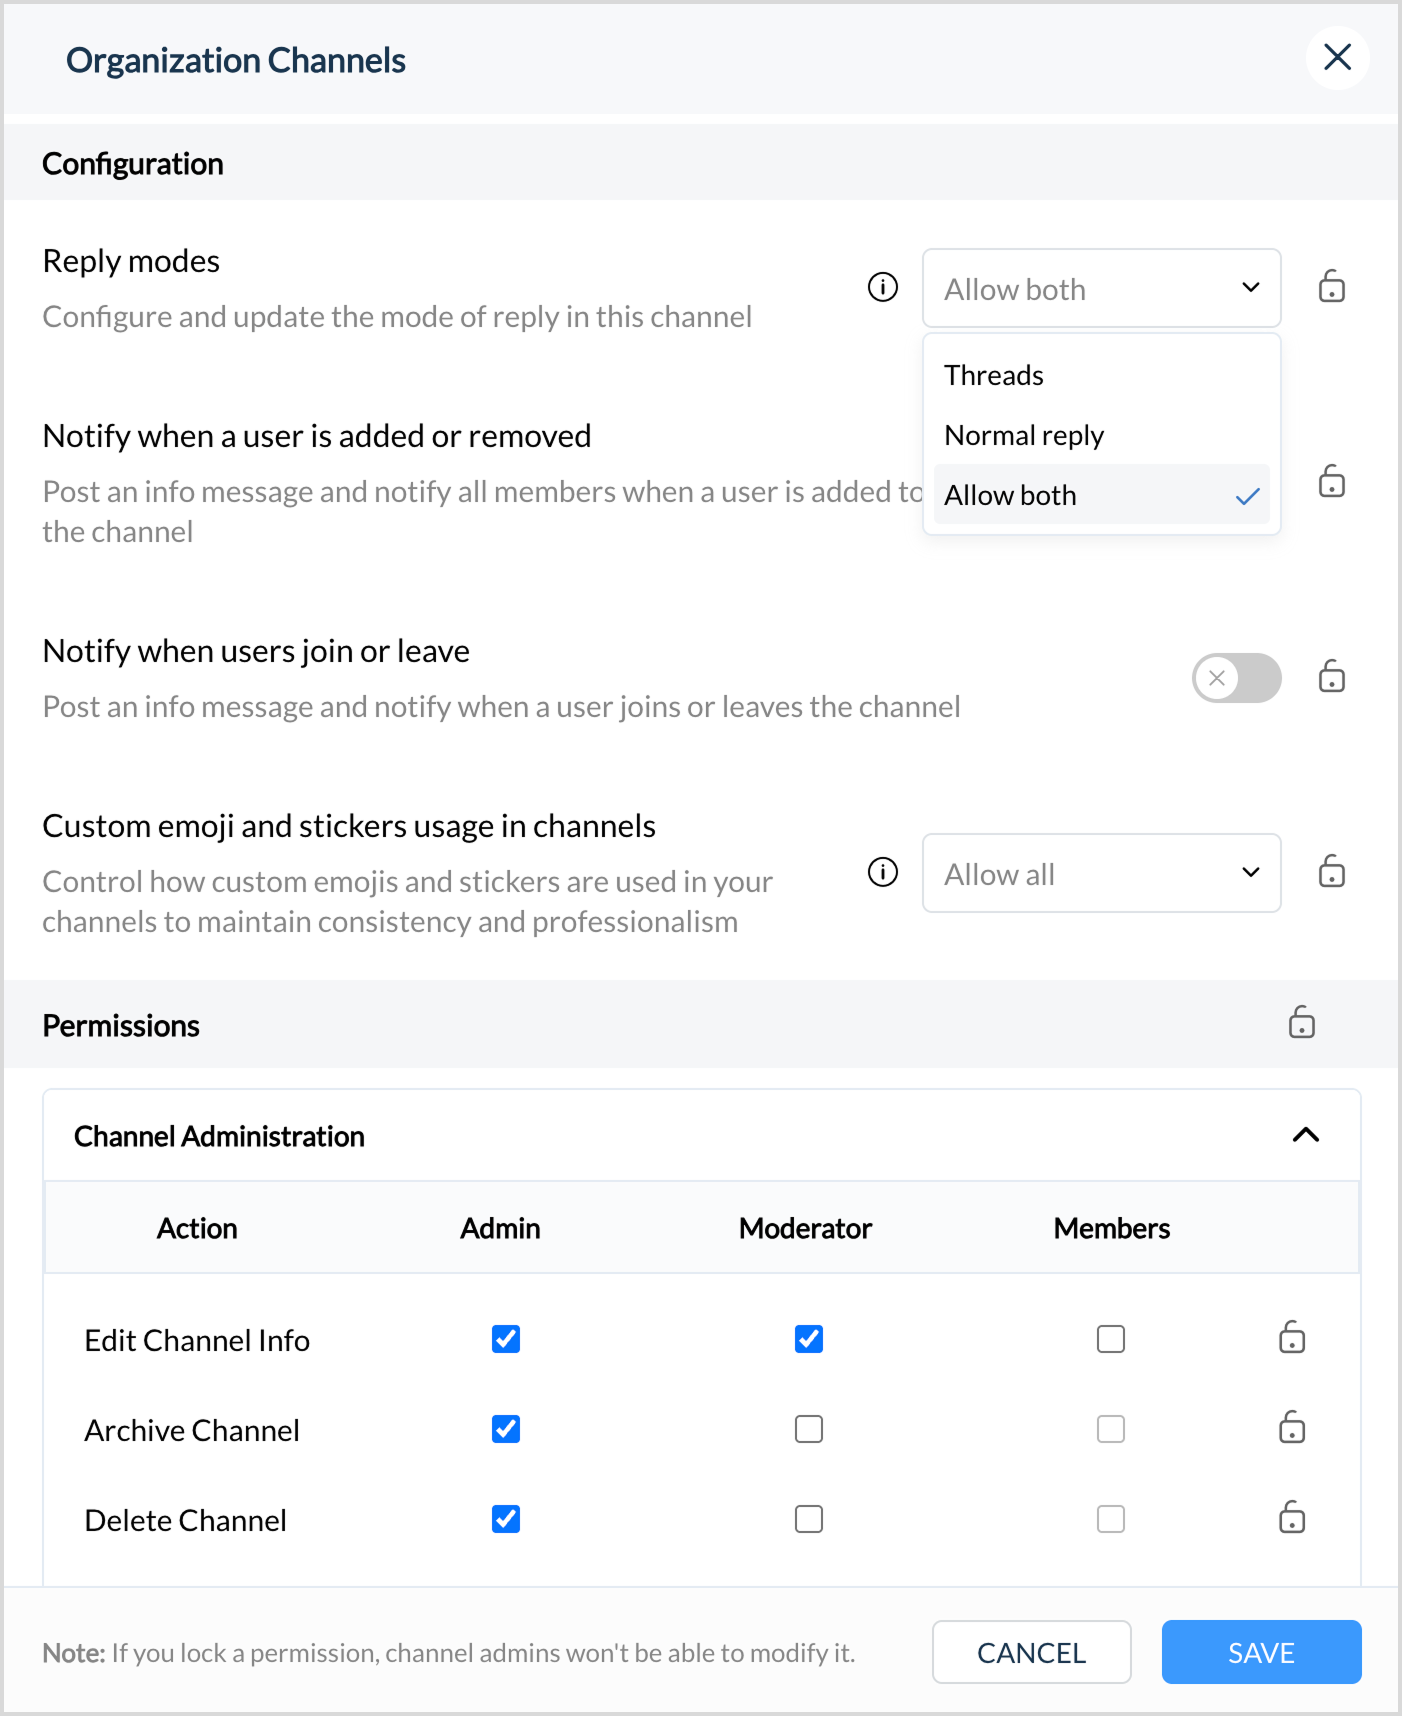1402x1716 pixels.
Task: Lock the Edit Channel Info permission
Action: [x=1292, y=1338]
